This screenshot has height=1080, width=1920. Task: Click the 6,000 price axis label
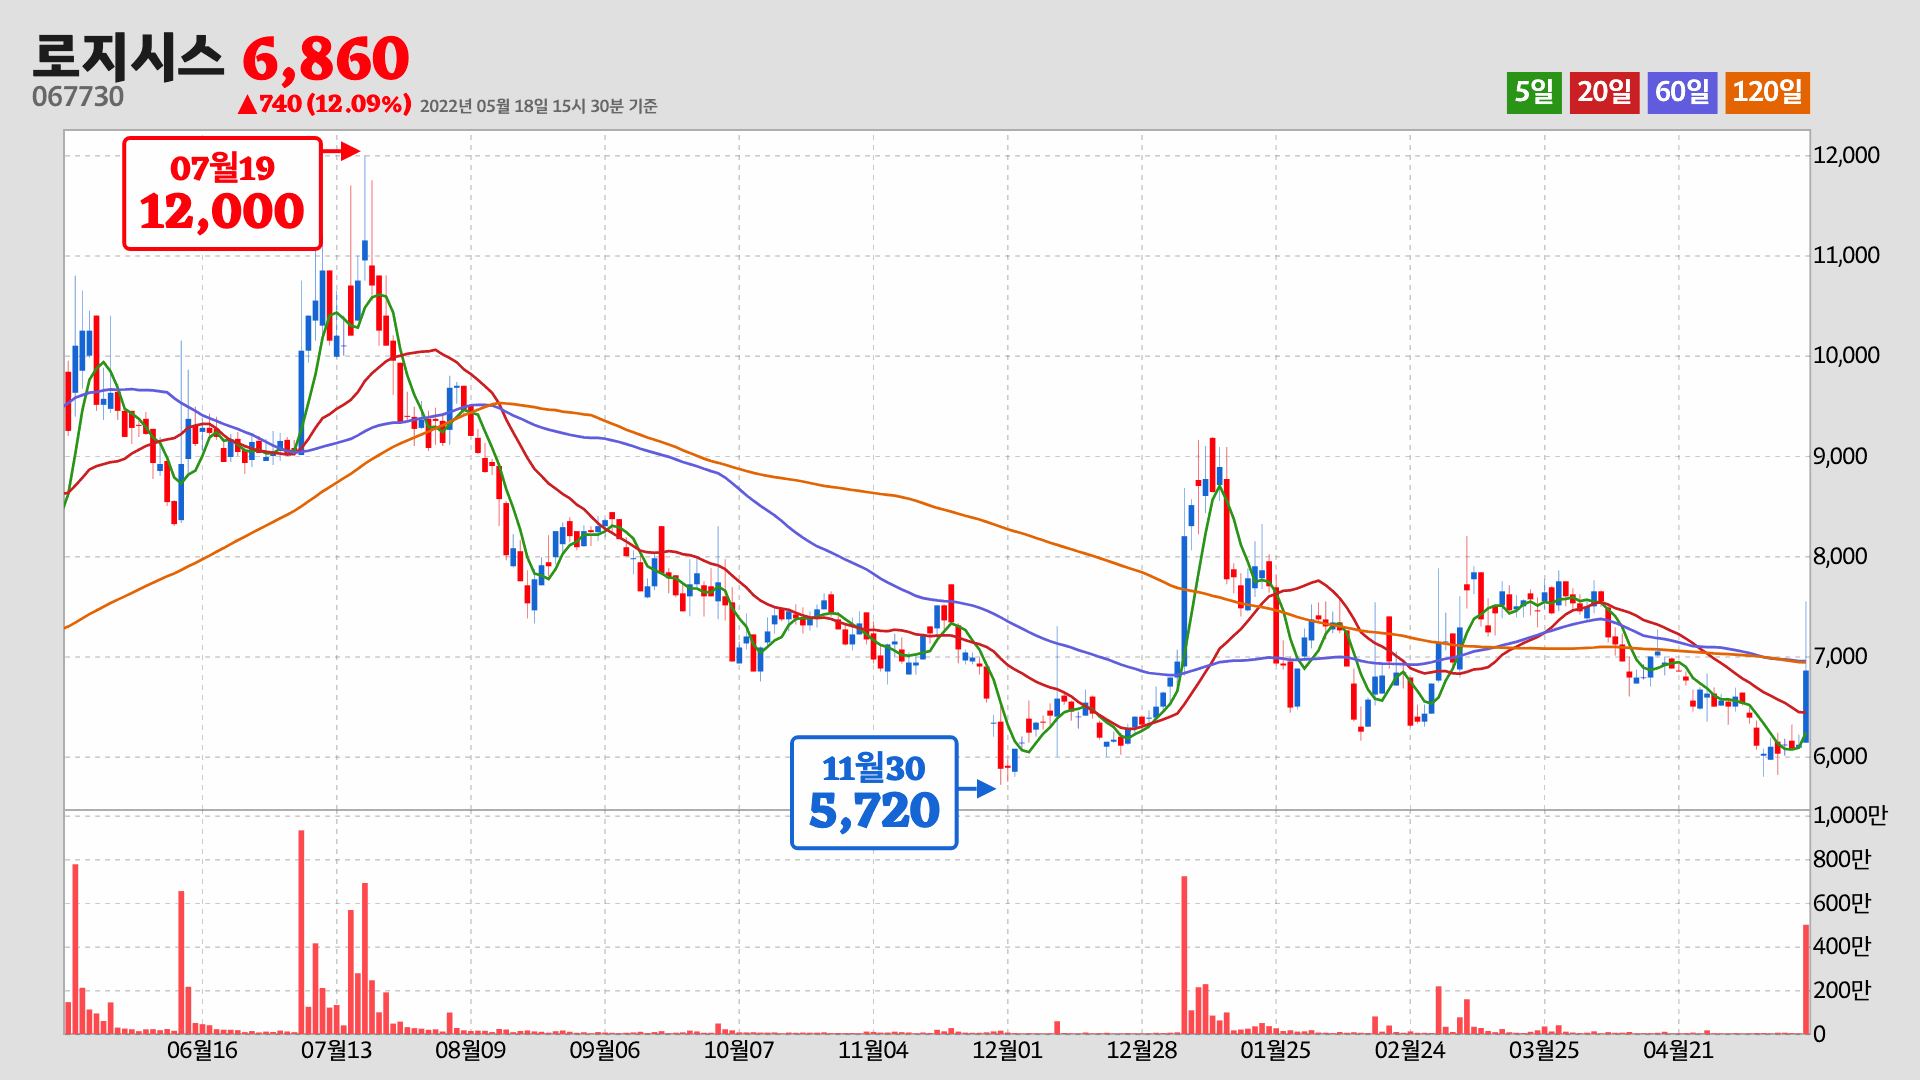pyautogui.click(x=1840, y=756)
